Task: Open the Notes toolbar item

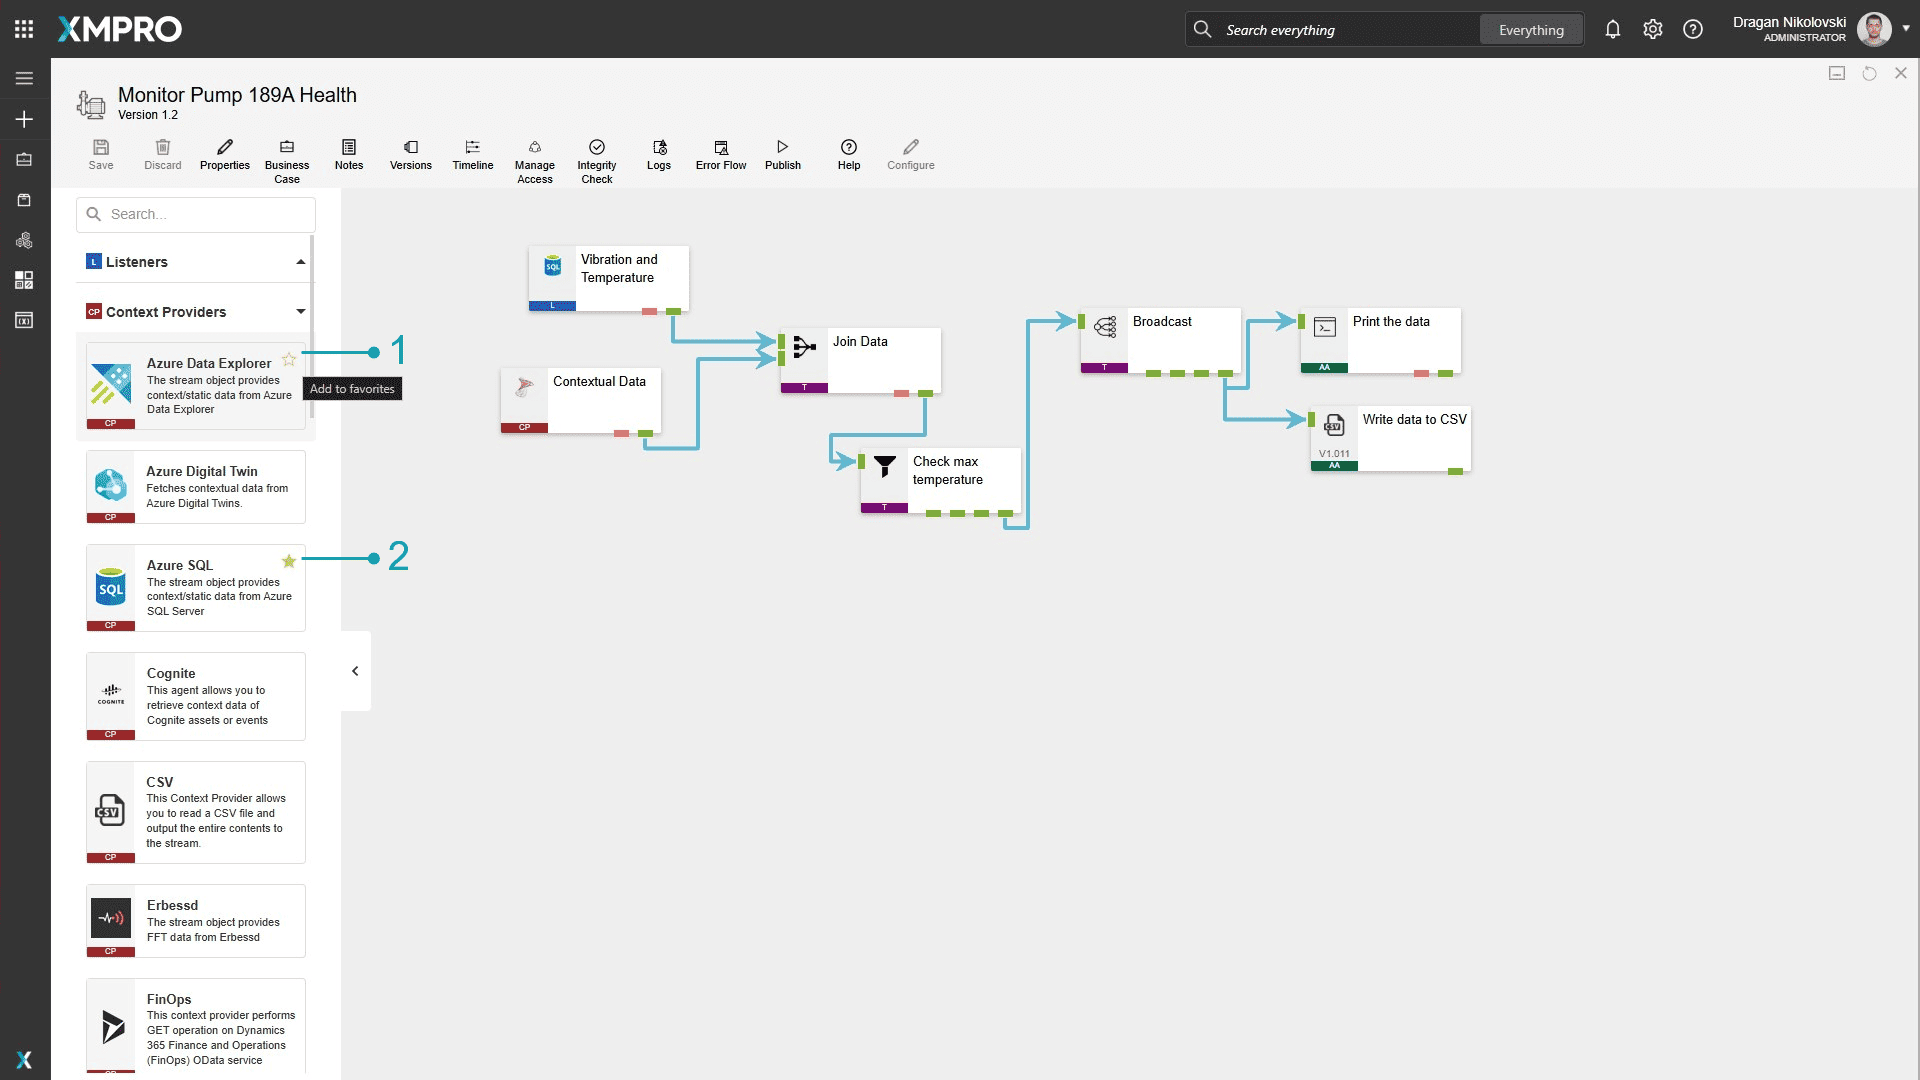Action: point(348,154)
